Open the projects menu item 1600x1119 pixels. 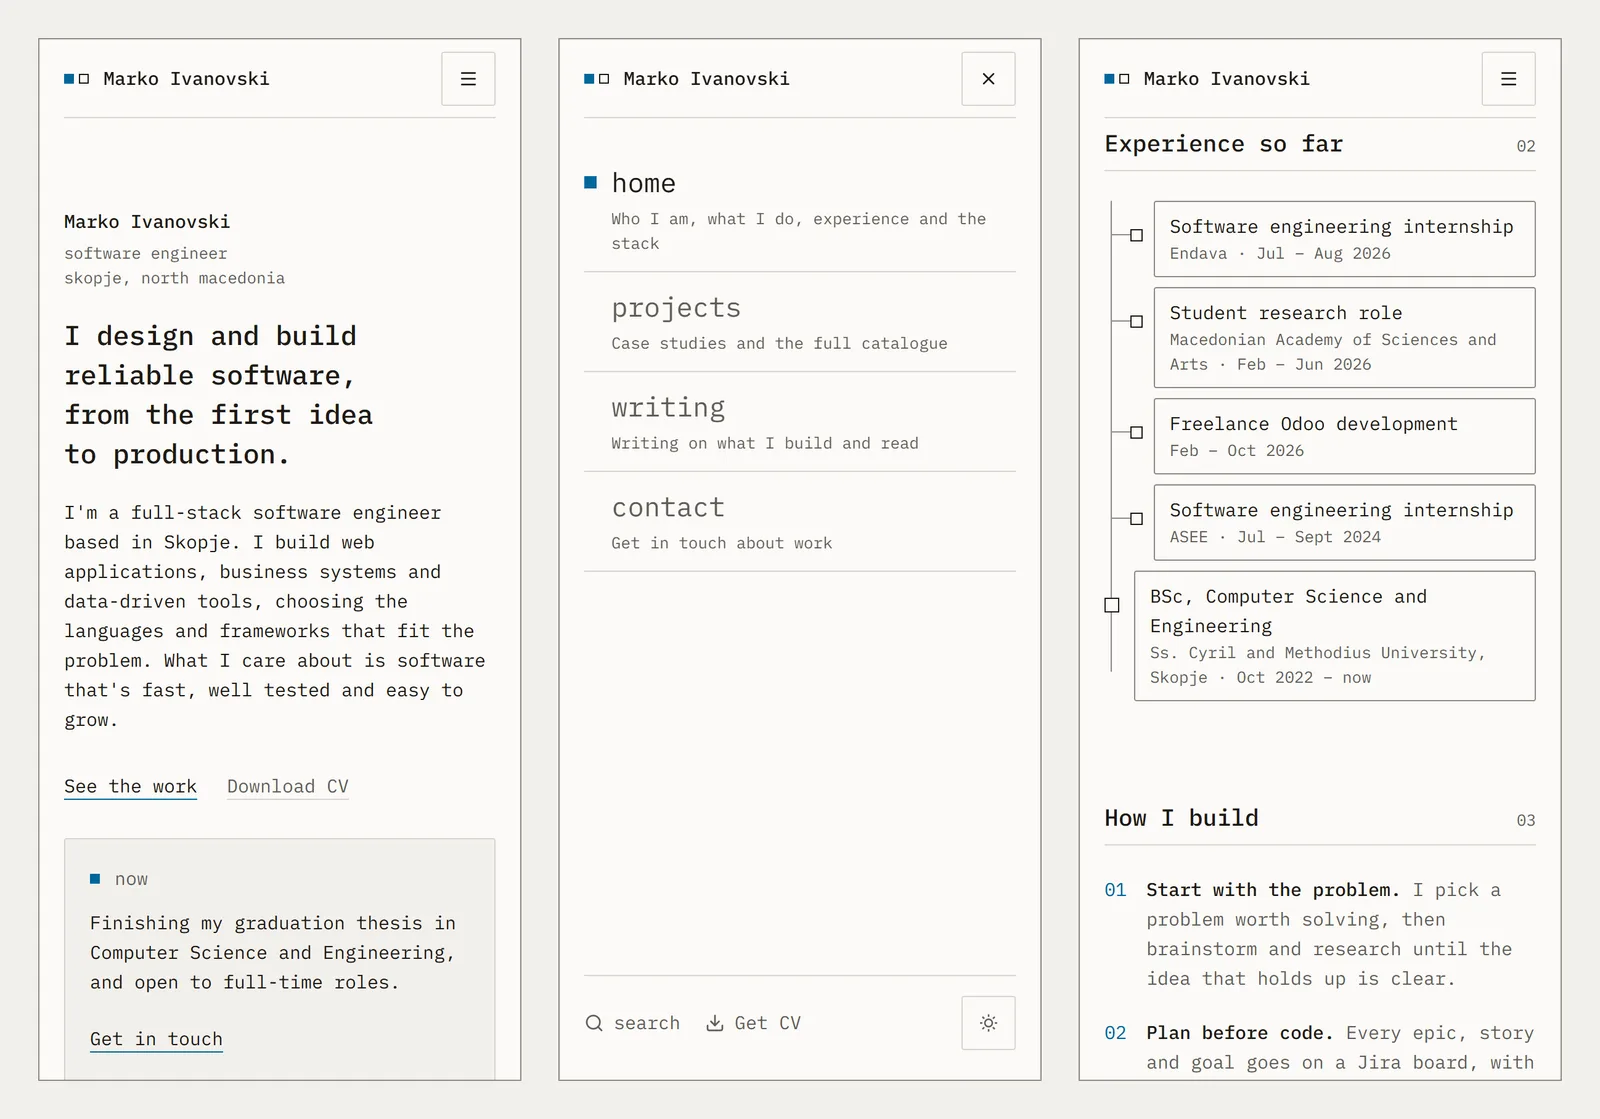click(x=799, y=322)
